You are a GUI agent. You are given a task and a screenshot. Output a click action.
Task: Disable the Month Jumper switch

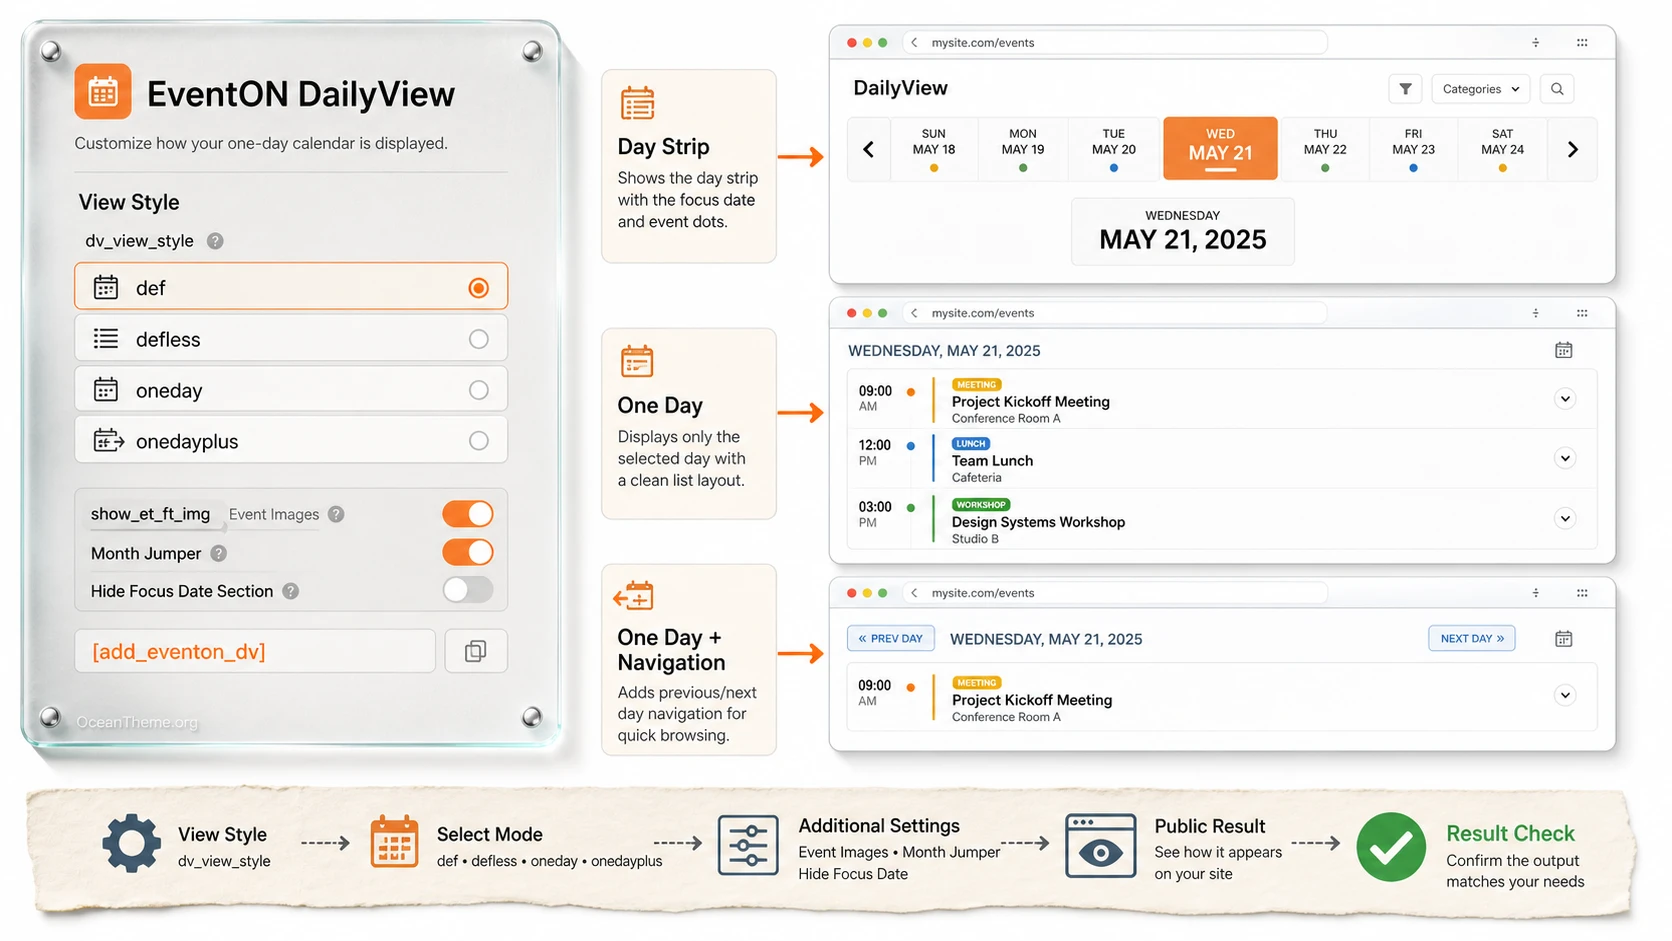tap(468, 552)
